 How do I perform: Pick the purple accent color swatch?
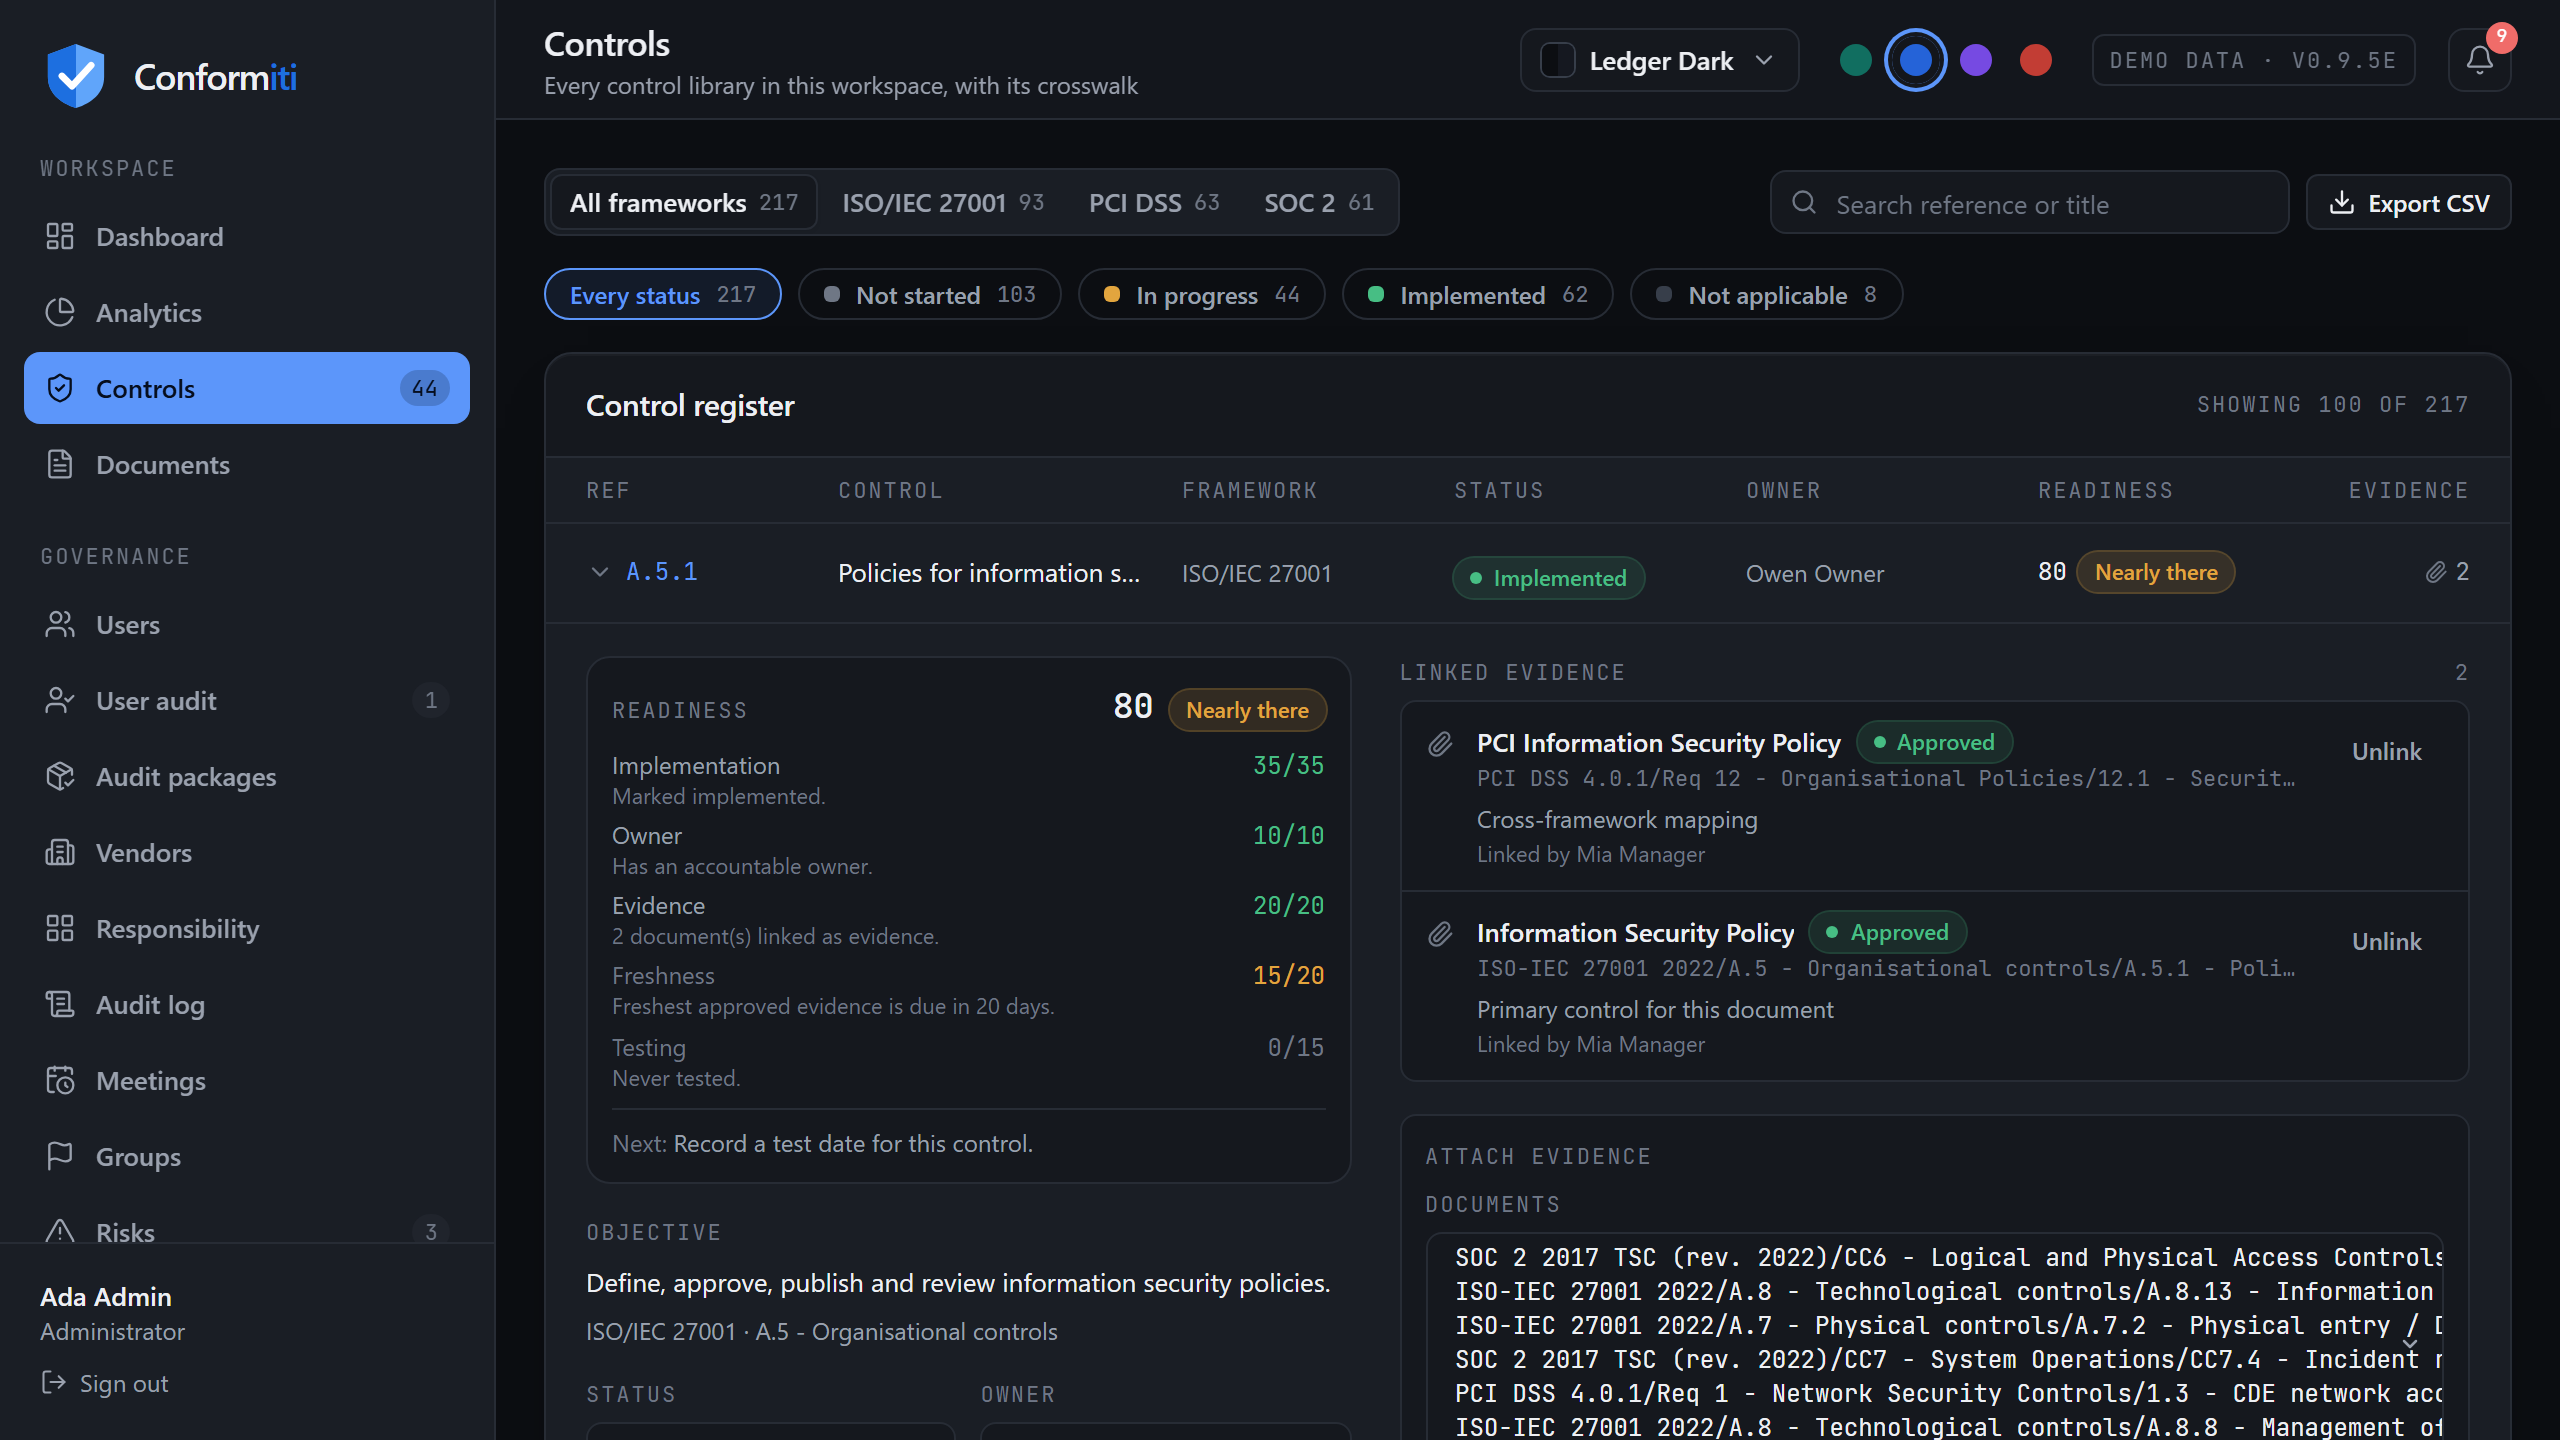point(1976,60)
